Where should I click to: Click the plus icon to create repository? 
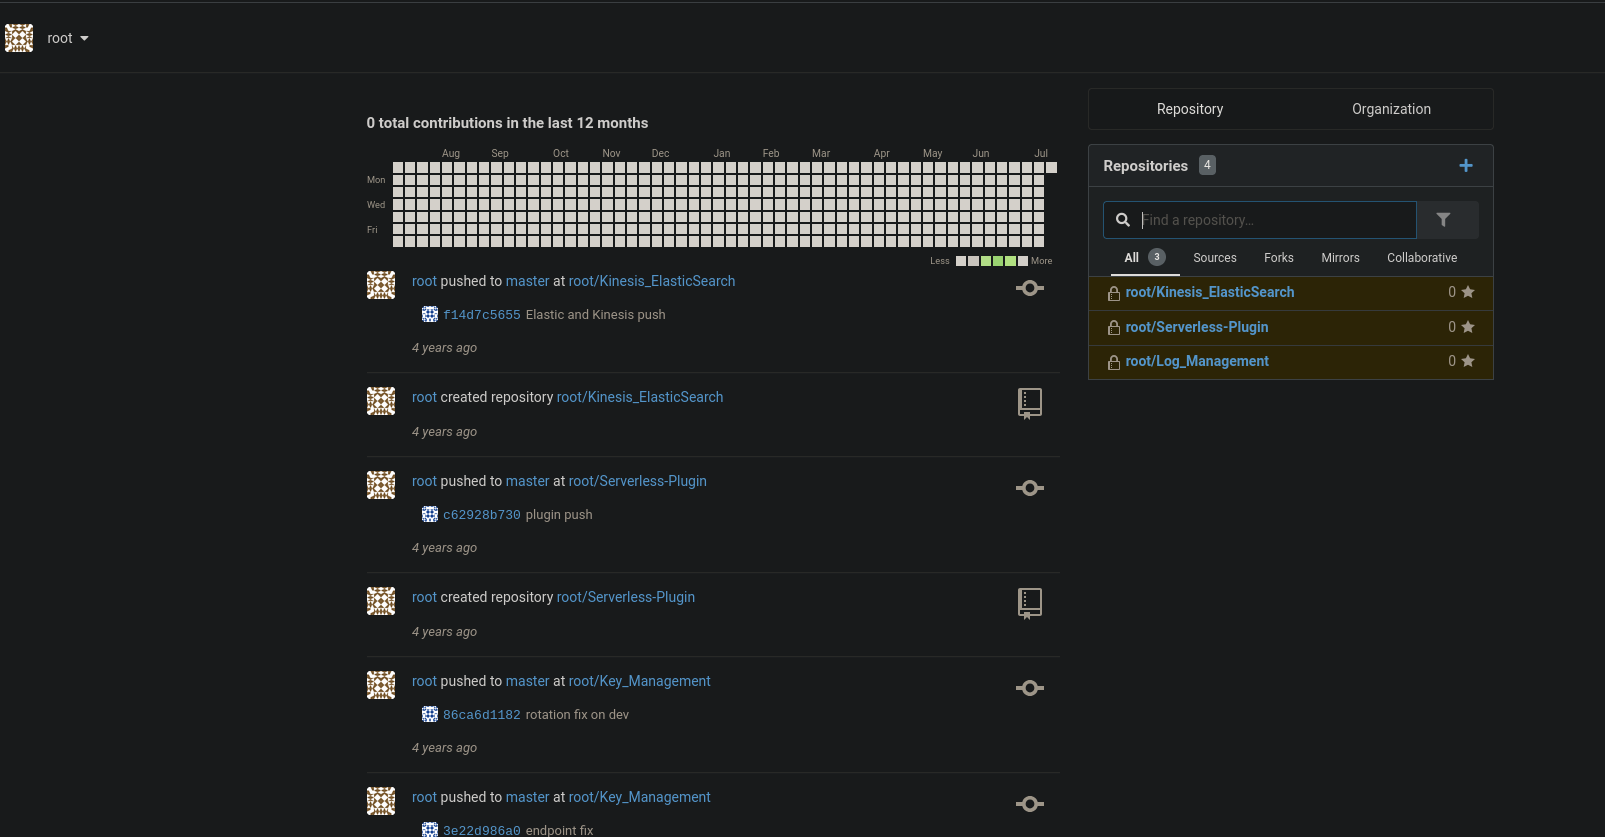click(1466, 166)
